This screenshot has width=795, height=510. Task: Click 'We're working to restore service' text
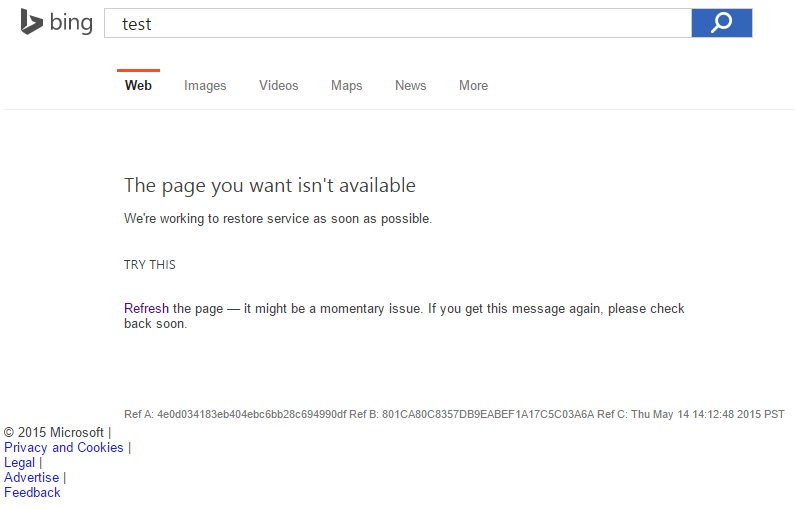(x=278, y=218)
